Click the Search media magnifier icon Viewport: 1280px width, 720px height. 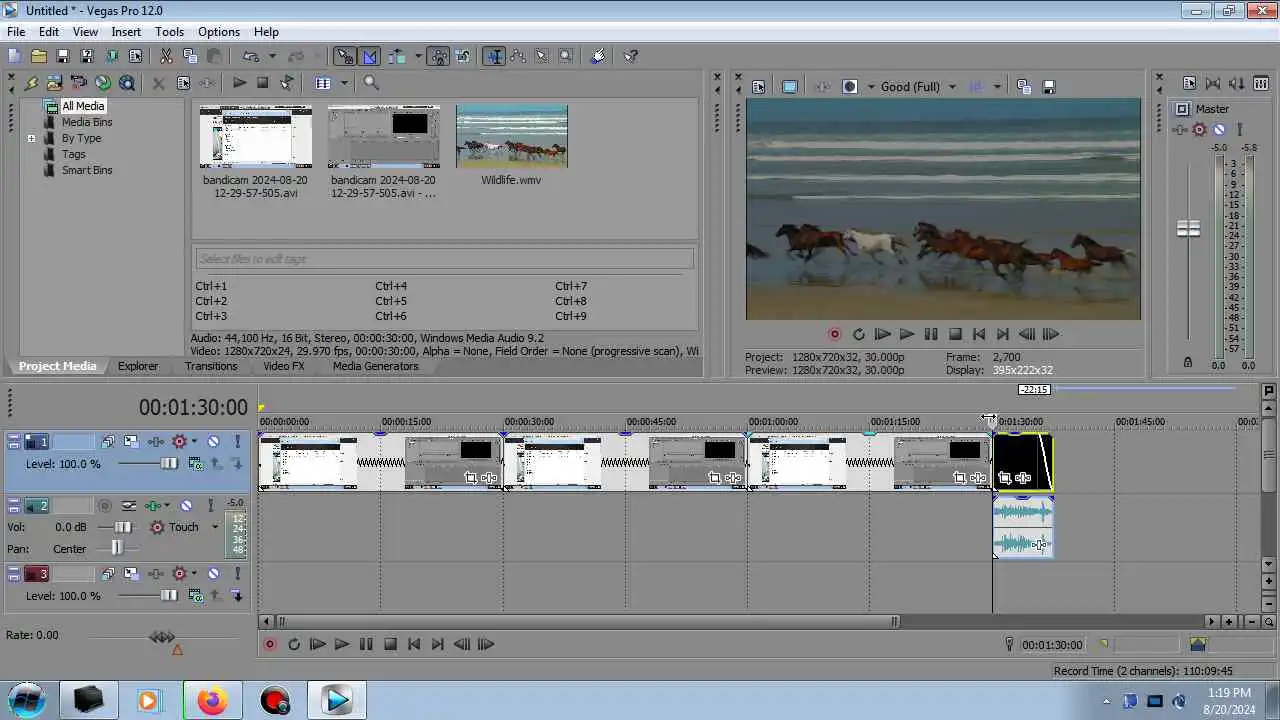pyautogui.click(x=371, y=83)
